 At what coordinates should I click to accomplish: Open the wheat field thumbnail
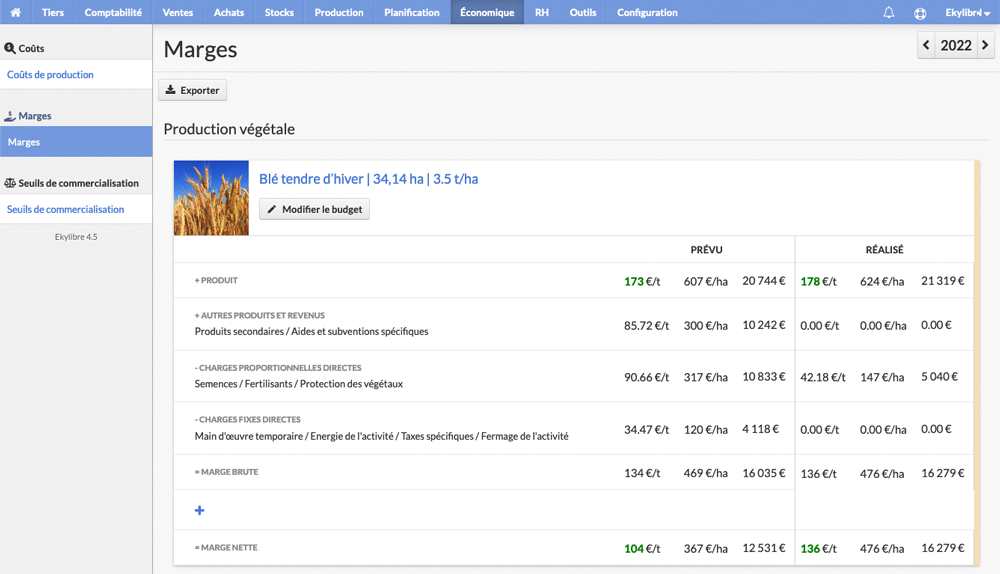(211, 198)
